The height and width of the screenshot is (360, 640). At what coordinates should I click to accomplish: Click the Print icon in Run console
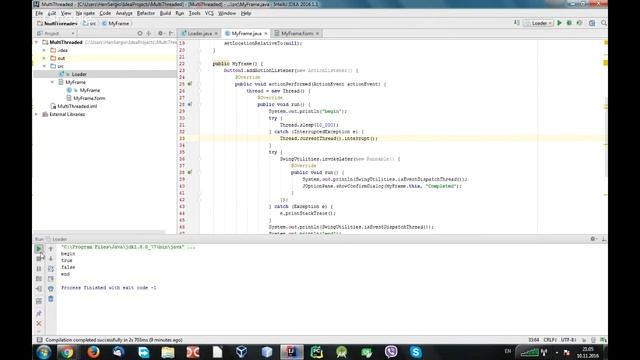click(51, 289)
